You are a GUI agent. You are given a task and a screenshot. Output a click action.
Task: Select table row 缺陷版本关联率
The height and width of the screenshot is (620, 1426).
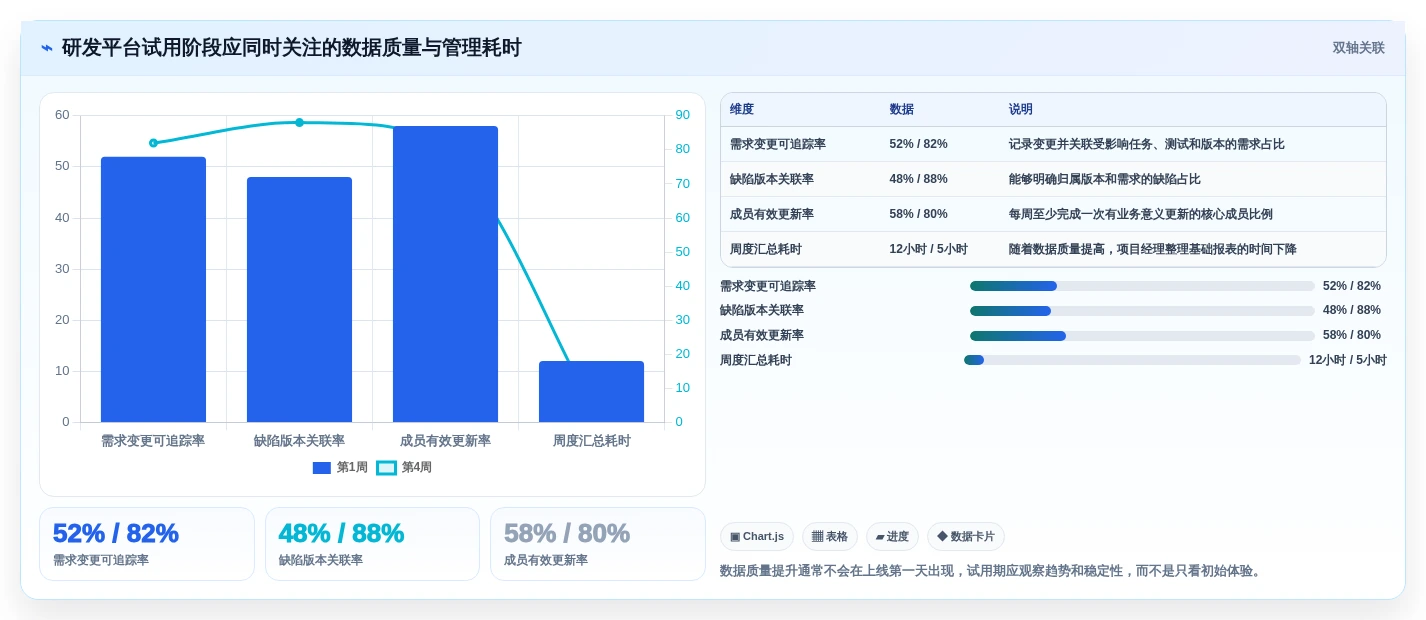click(1053, 179)
